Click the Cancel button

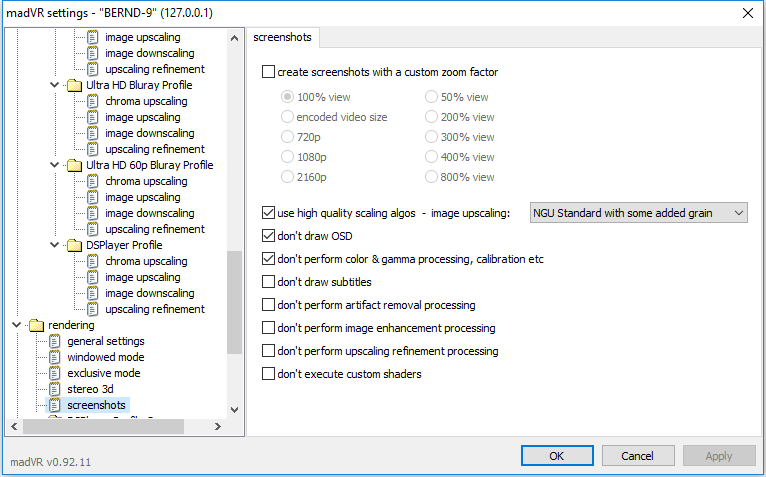pyautogui.click(x=638, y=455)
